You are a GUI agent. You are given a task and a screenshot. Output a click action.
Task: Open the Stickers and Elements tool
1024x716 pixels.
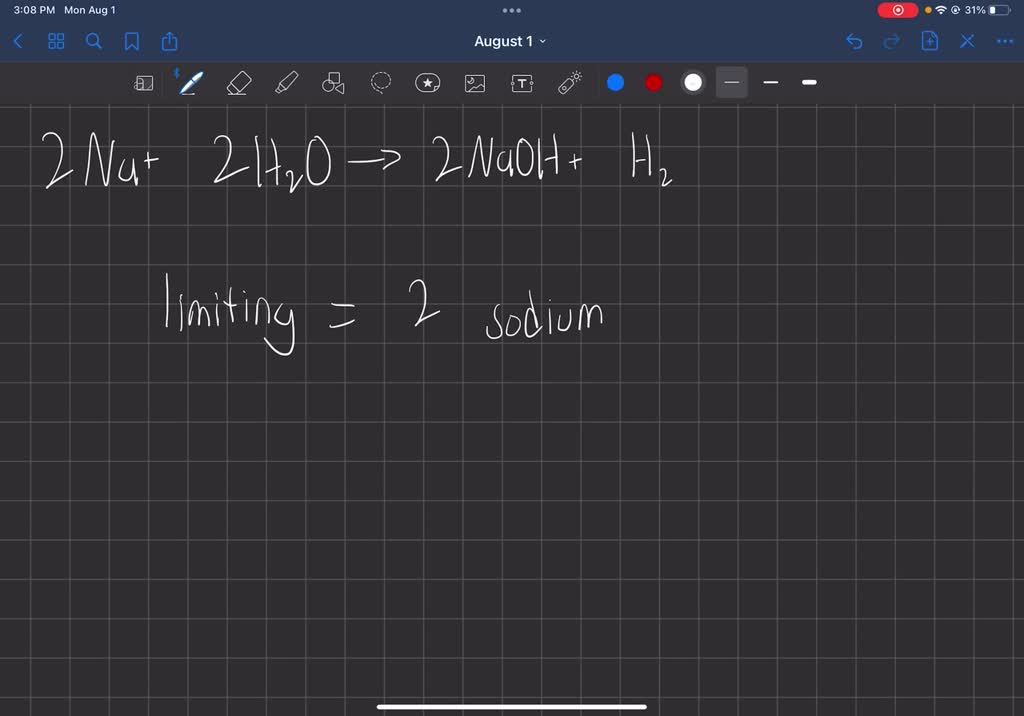[x=427, y=83]
